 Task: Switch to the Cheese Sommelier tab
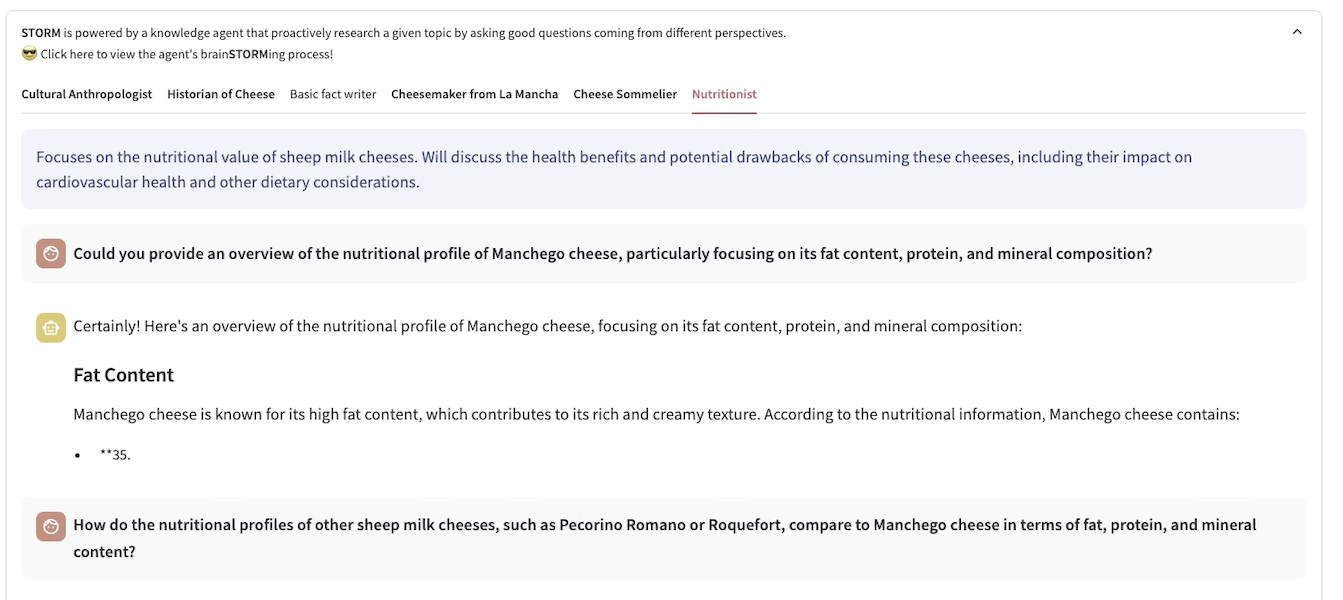coord(625,94)
